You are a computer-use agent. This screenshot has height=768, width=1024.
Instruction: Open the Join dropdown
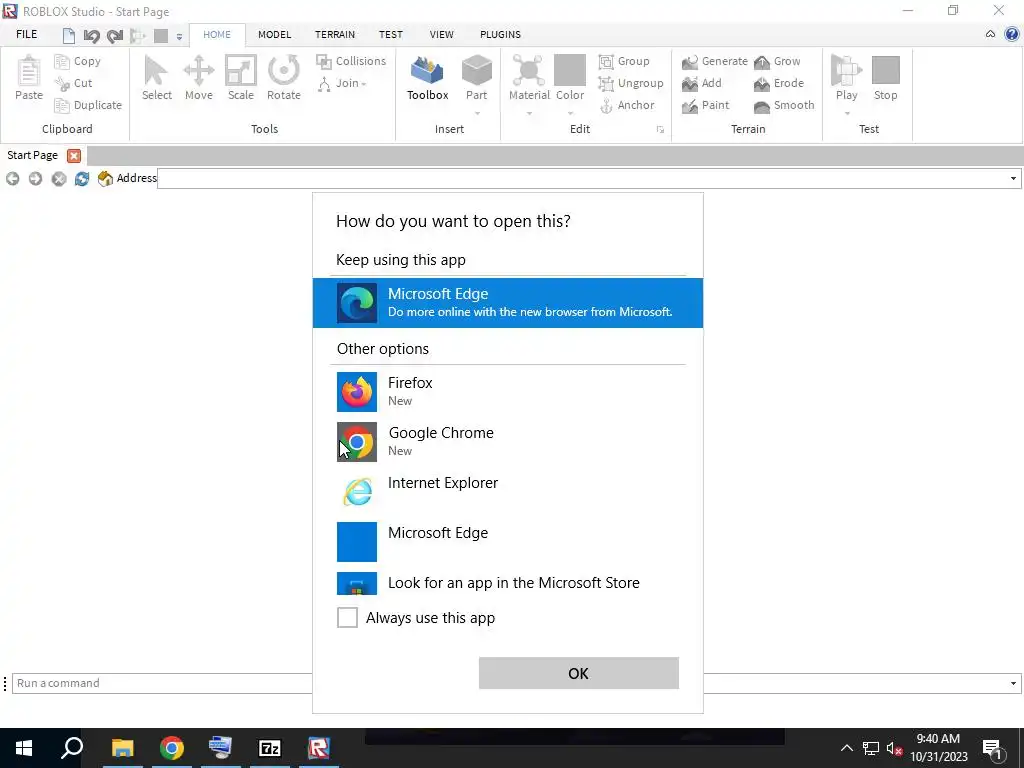click(342, 84)
